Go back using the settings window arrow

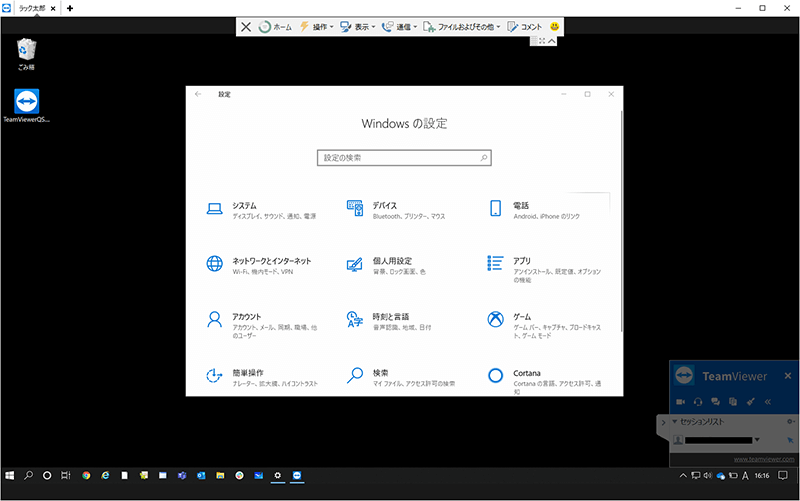click(198, 94)
